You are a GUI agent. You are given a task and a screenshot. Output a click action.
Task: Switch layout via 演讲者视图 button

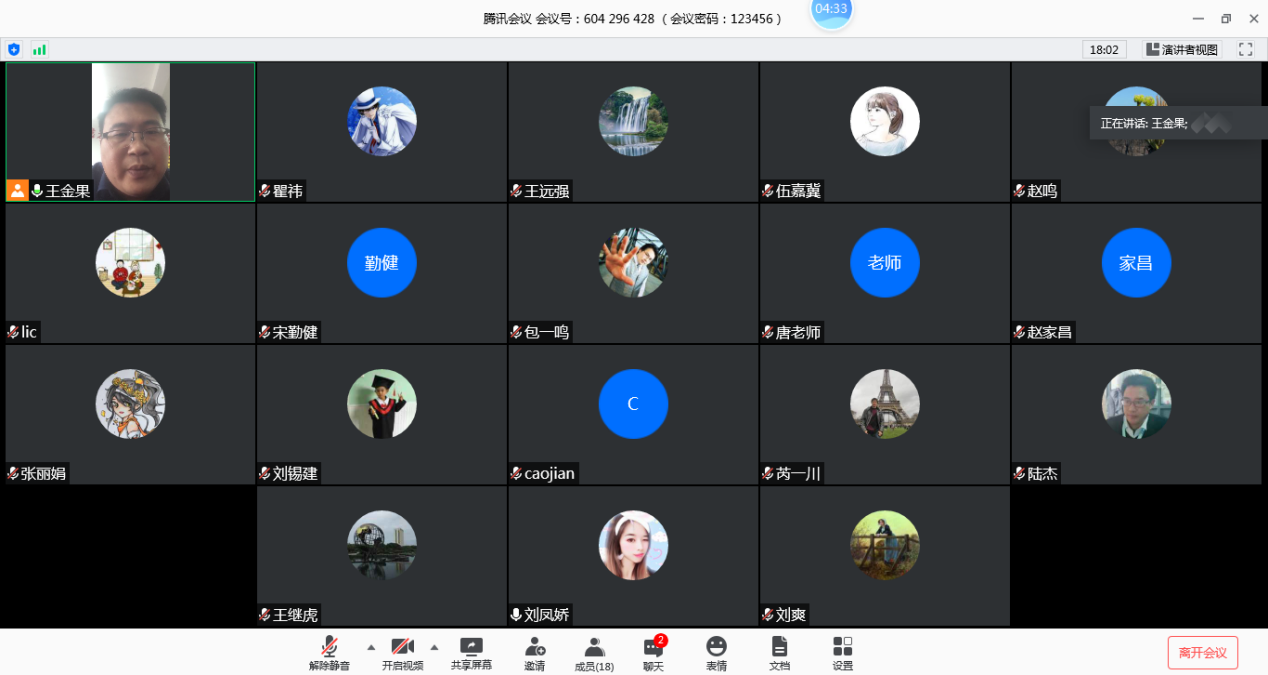click(x=1182, y=49)
